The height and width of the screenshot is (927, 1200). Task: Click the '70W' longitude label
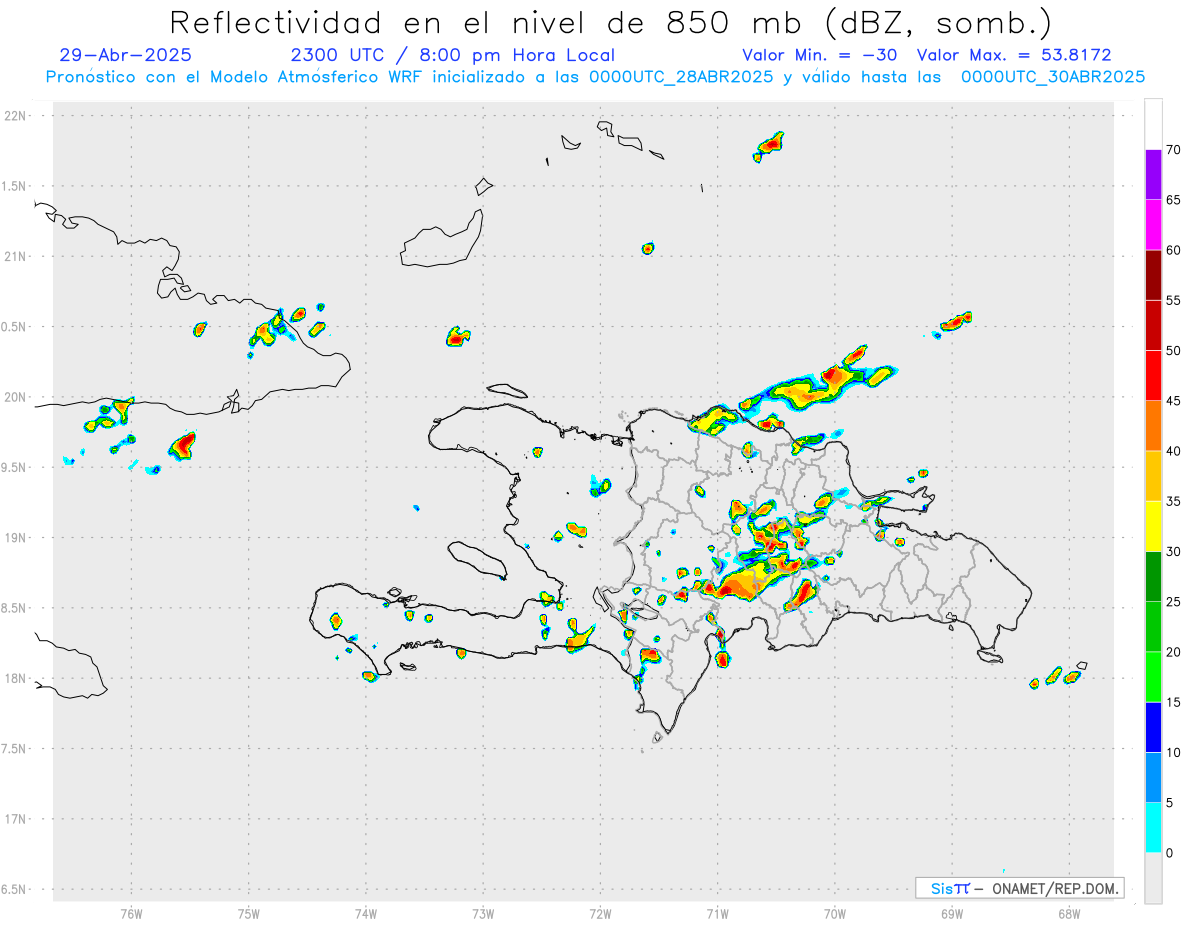tap(835, 914)
